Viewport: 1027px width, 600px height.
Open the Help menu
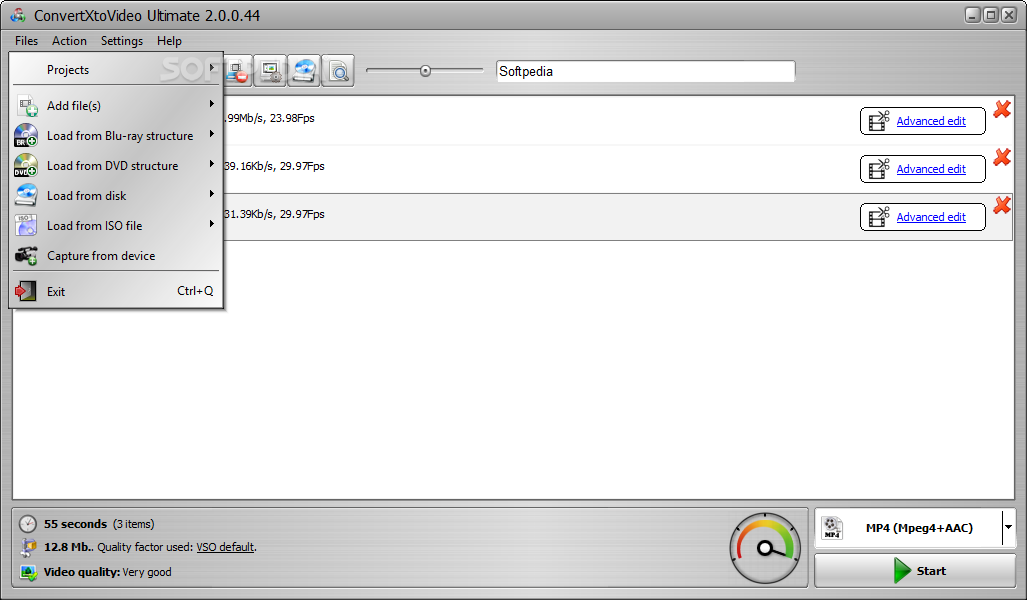[x=169, y=41]
